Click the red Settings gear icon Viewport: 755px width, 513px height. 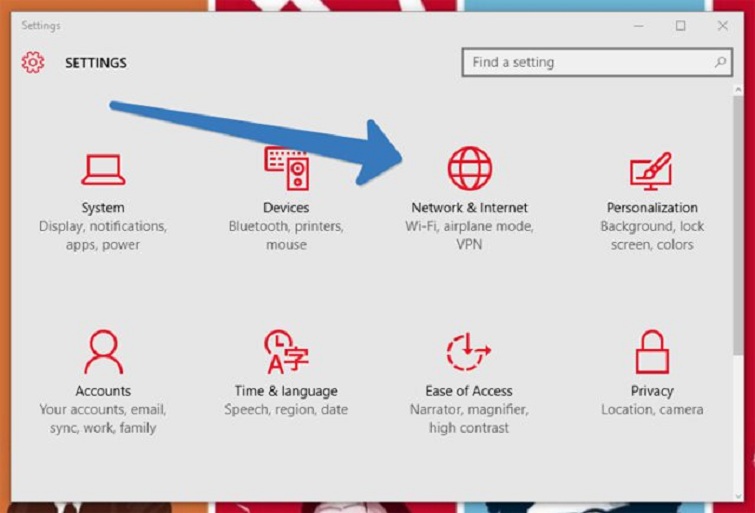click(33, 62)
